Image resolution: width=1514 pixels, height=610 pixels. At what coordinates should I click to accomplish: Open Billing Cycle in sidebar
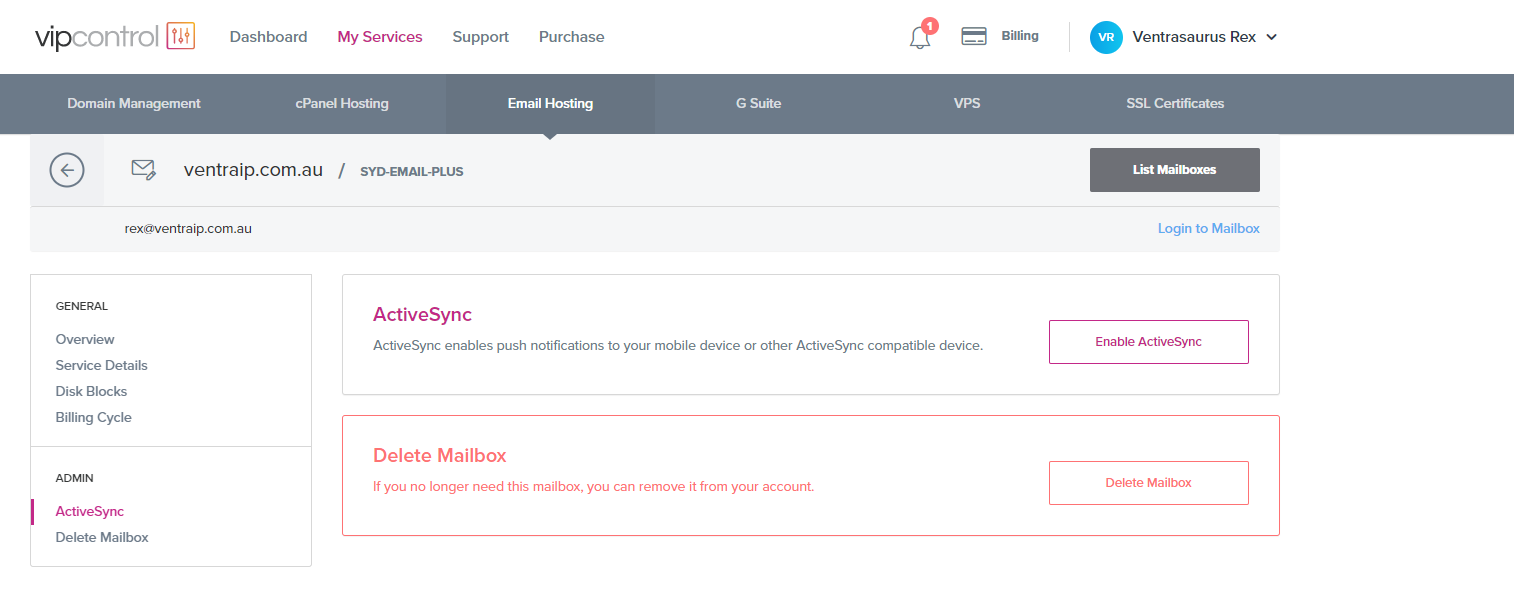pos(94,417)
